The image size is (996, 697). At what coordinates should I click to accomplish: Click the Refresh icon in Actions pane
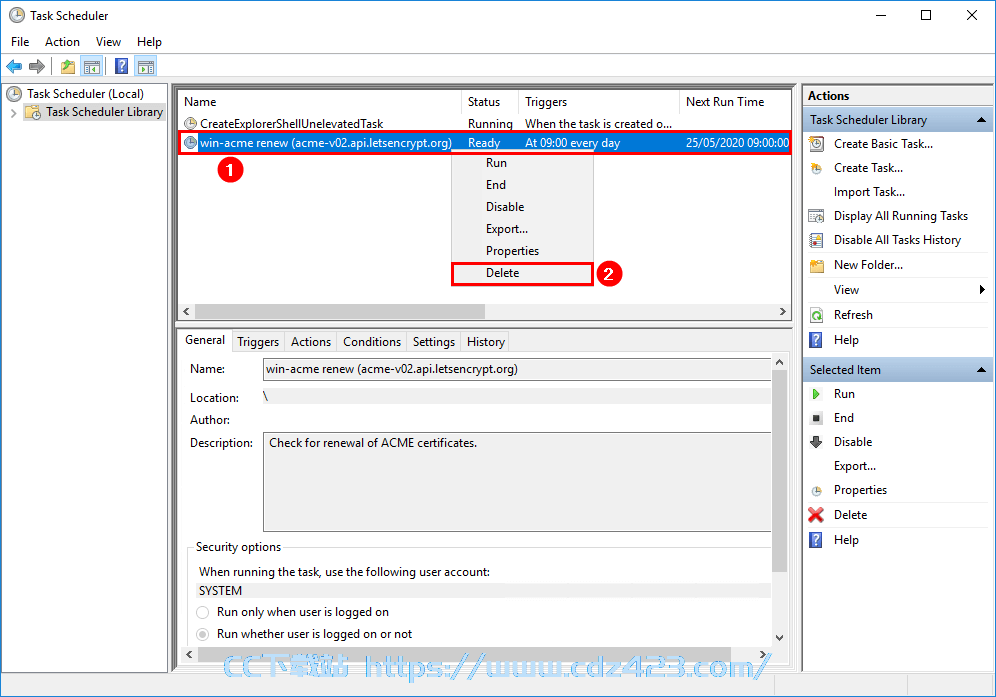(x=817, y=315)
